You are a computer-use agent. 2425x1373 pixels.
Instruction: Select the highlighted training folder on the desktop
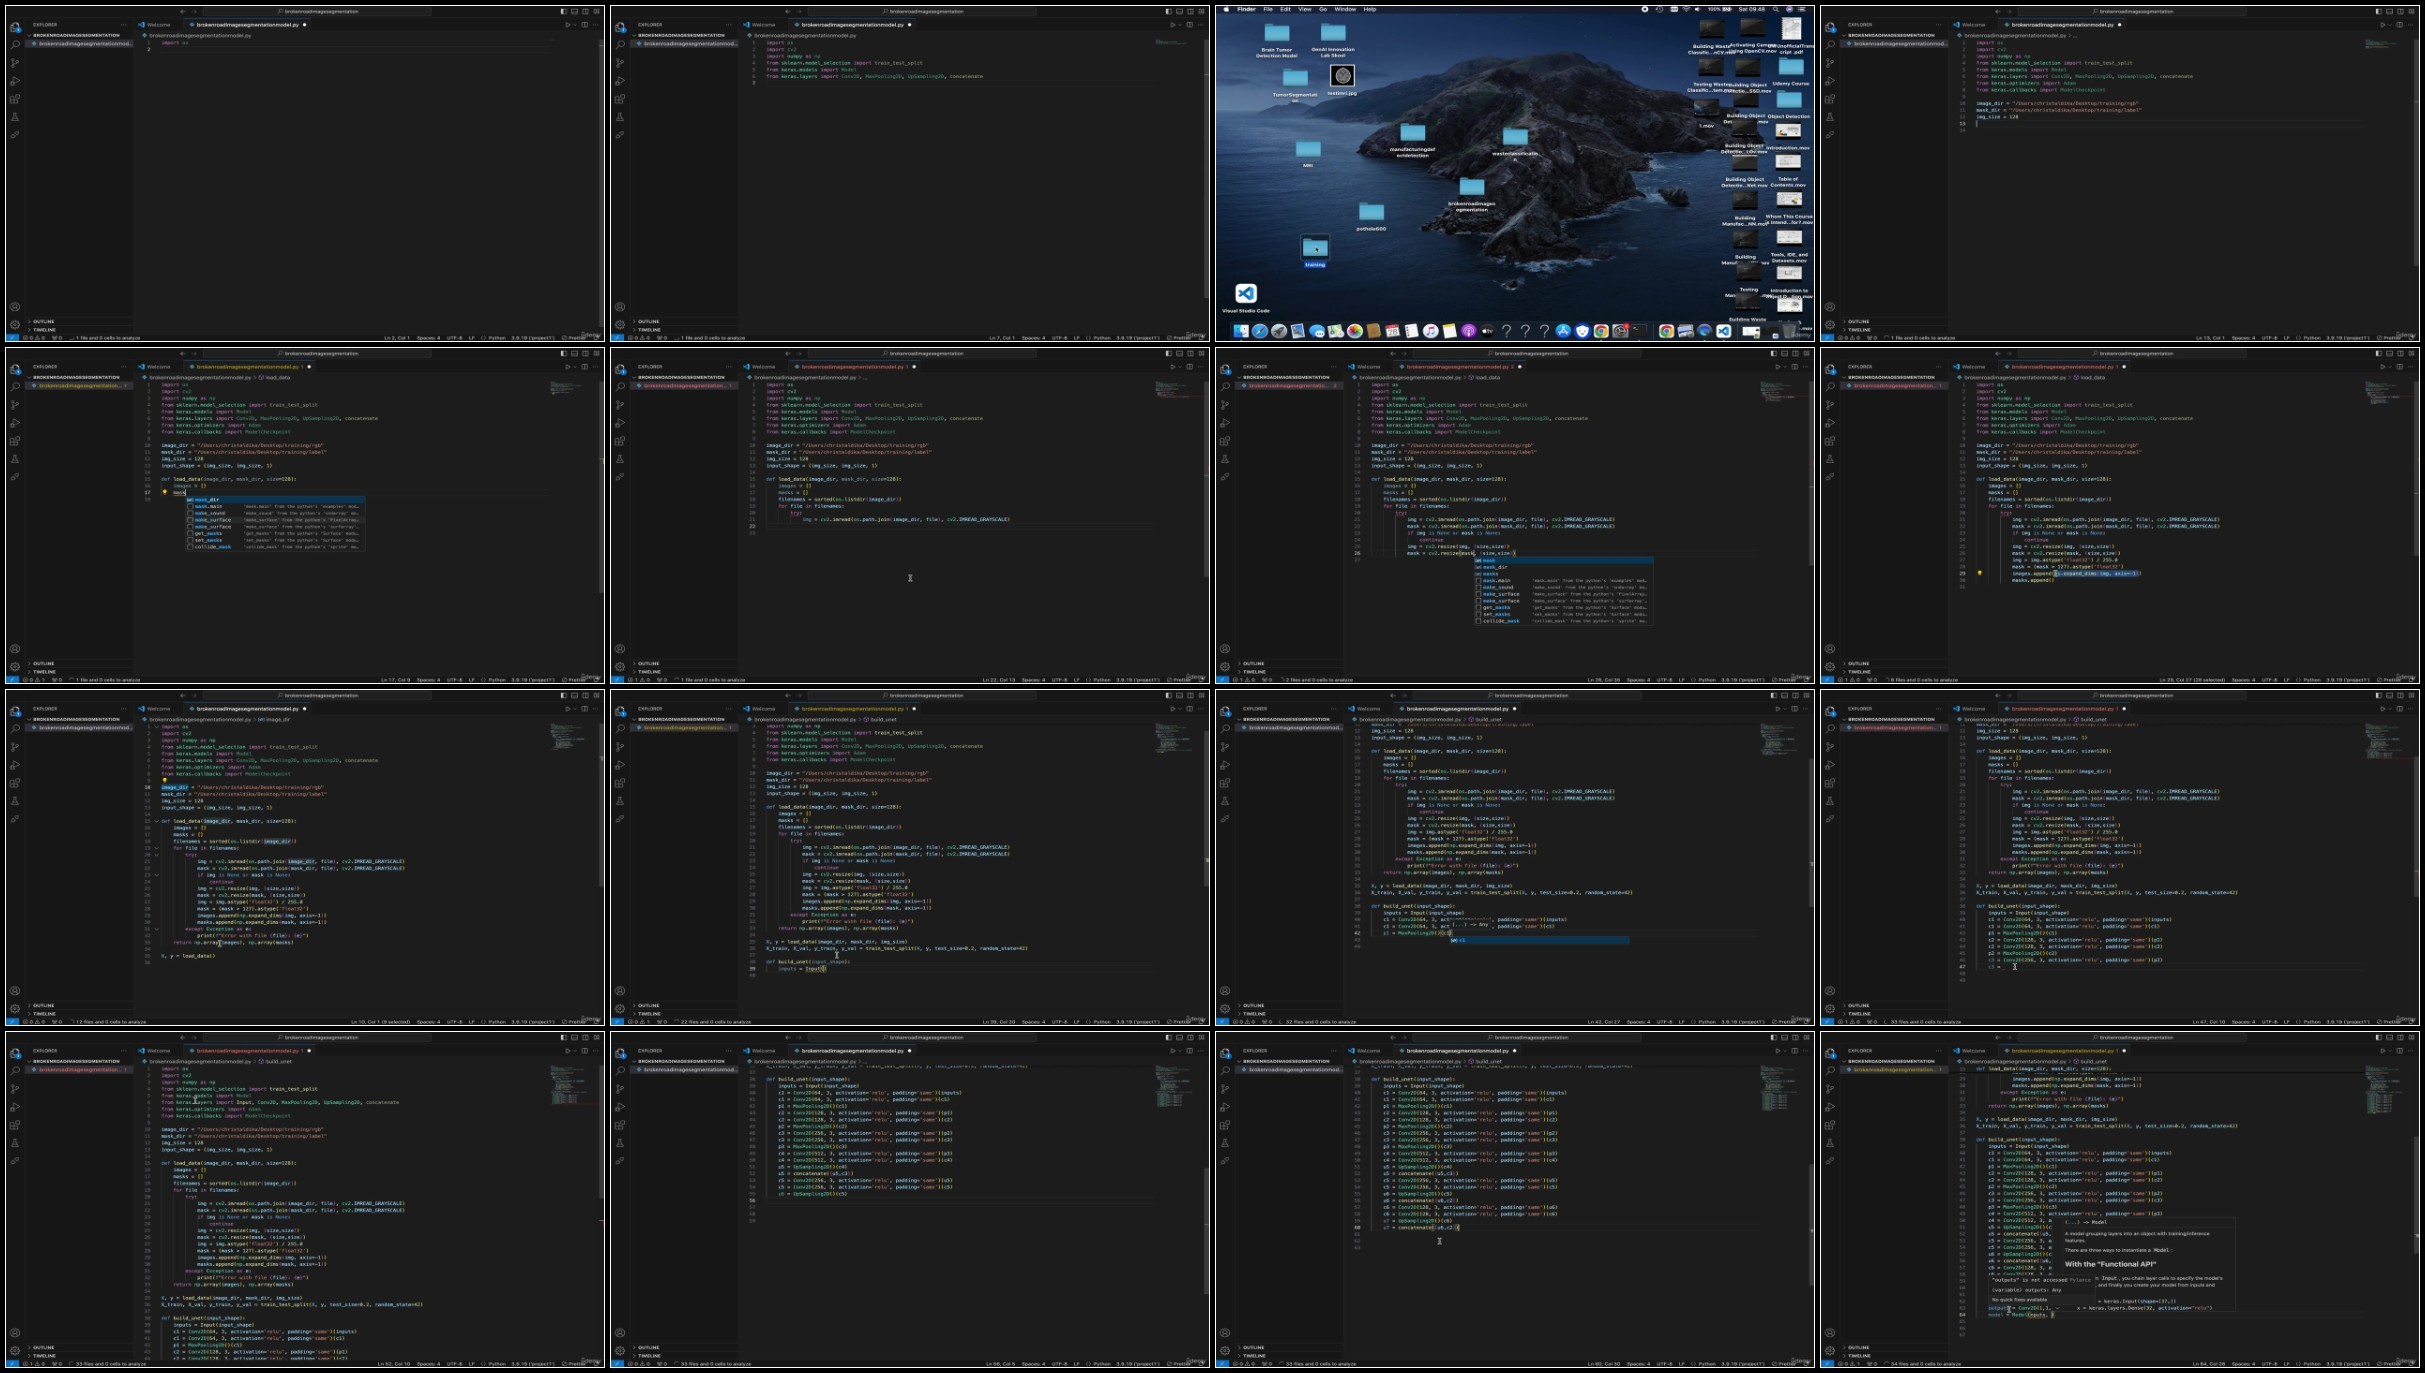point(1315,248)
